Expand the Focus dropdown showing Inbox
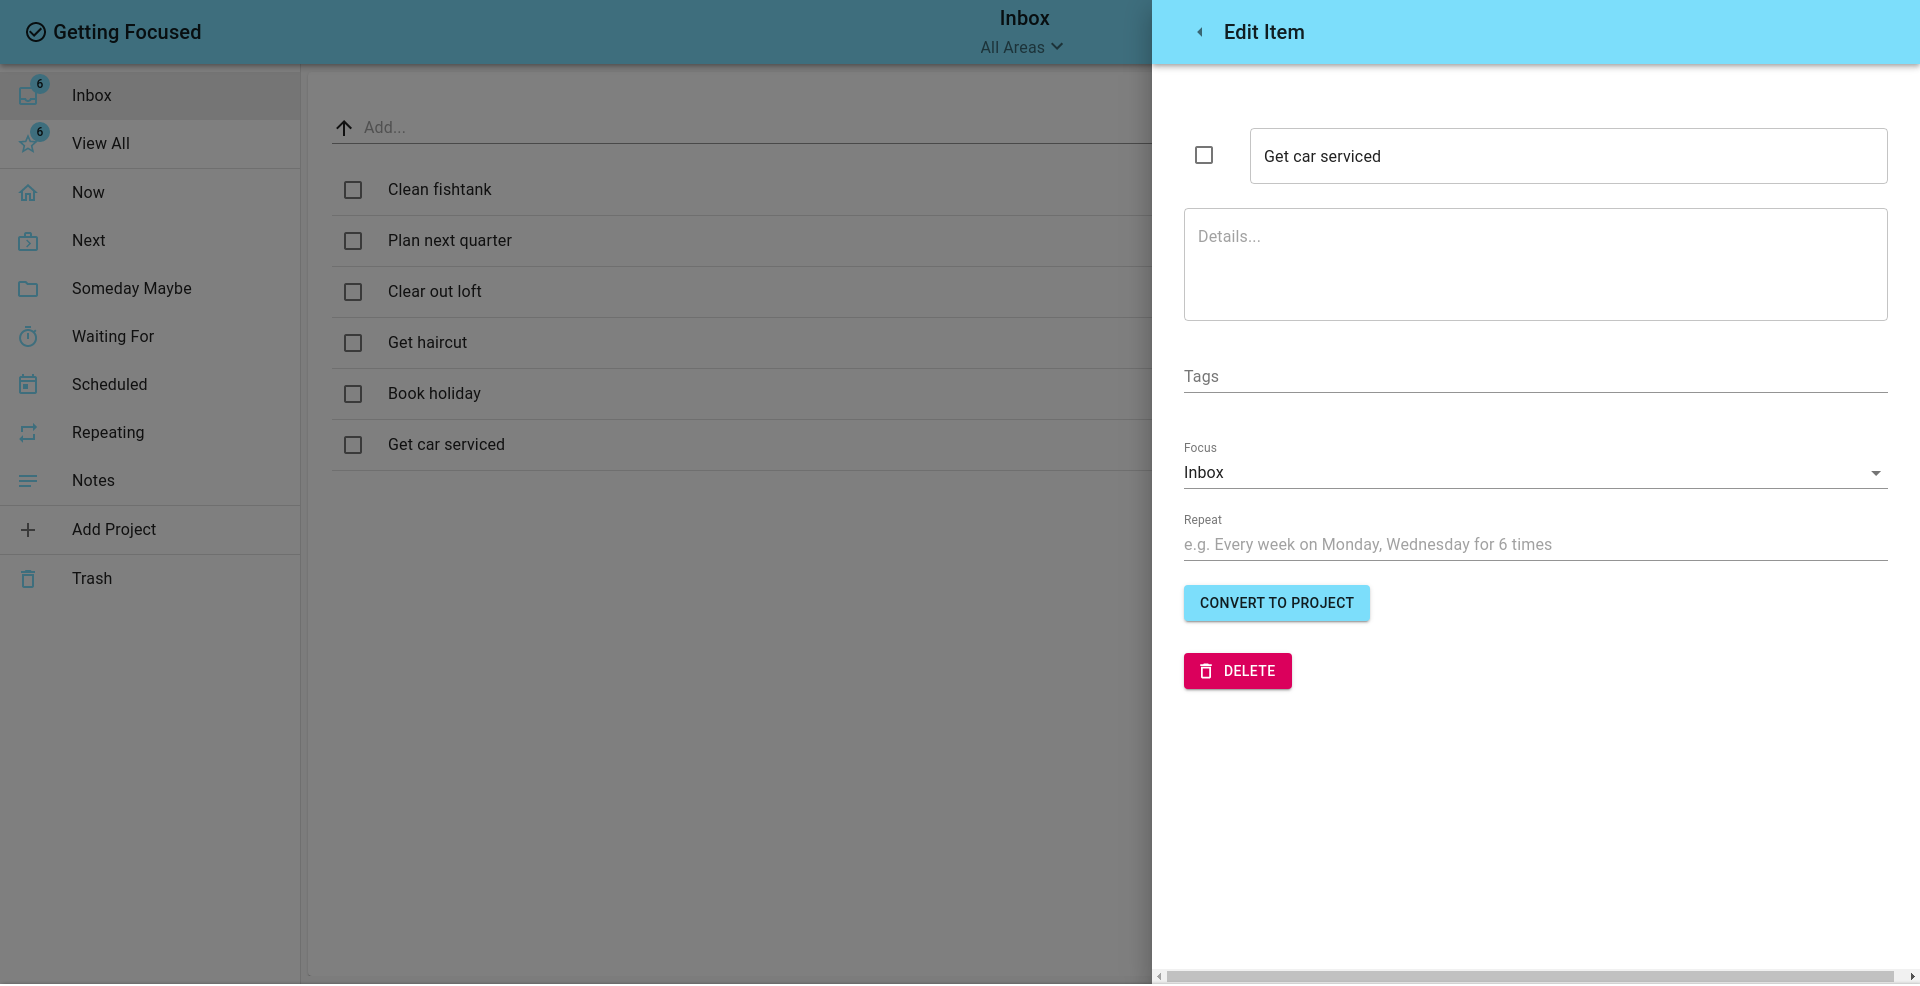Screen dimensions: 1920x986 coord(1535,473)
